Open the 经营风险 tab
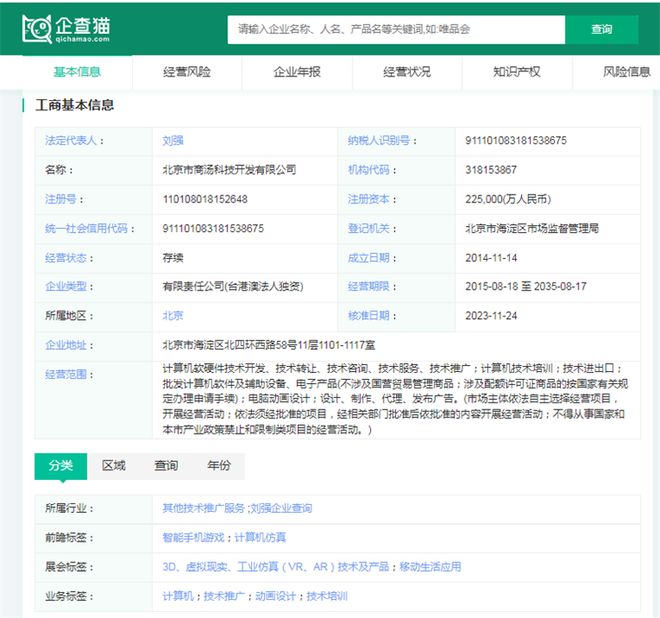Screen dimensions: 660x618 pyautogui.click(x=187, y=72)
